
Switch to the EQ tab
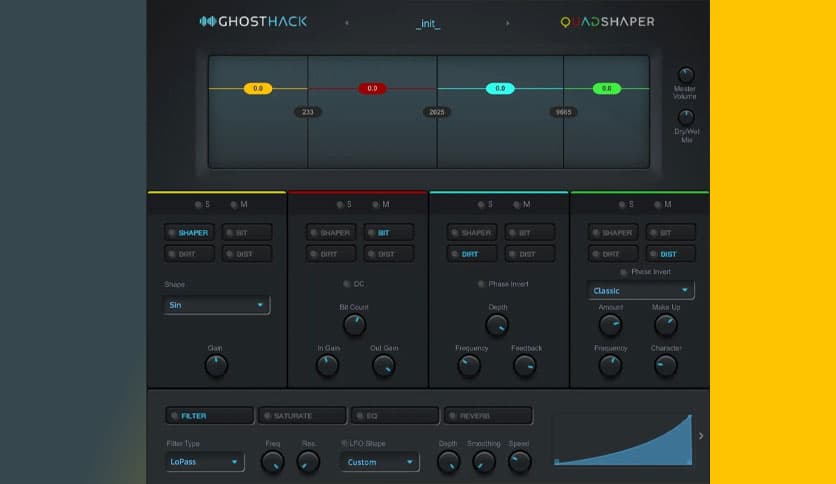coord(395,415)
